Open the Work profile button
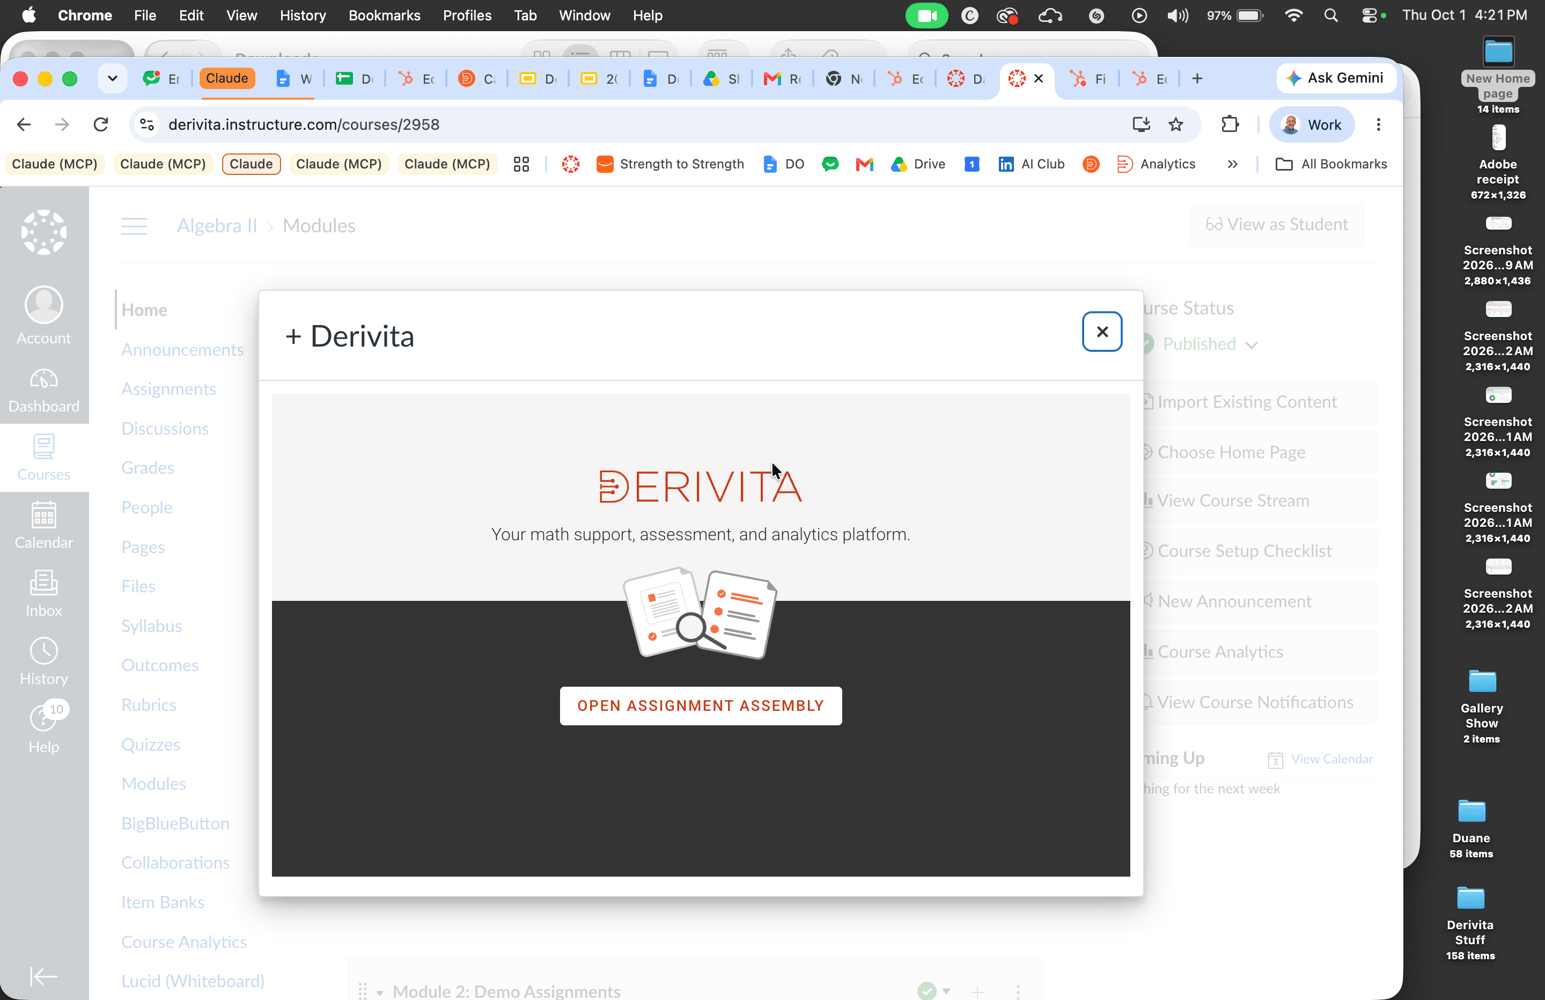The width and height of the screenshot is (1545, 1000). point(1312,124)
